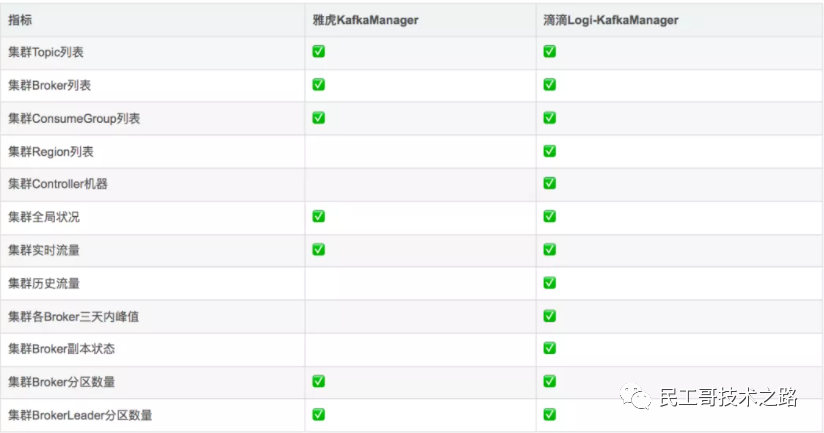Screen dimensions: 824x433
Task: Click the 指标 column header
Action: click(x=20, y=20)
